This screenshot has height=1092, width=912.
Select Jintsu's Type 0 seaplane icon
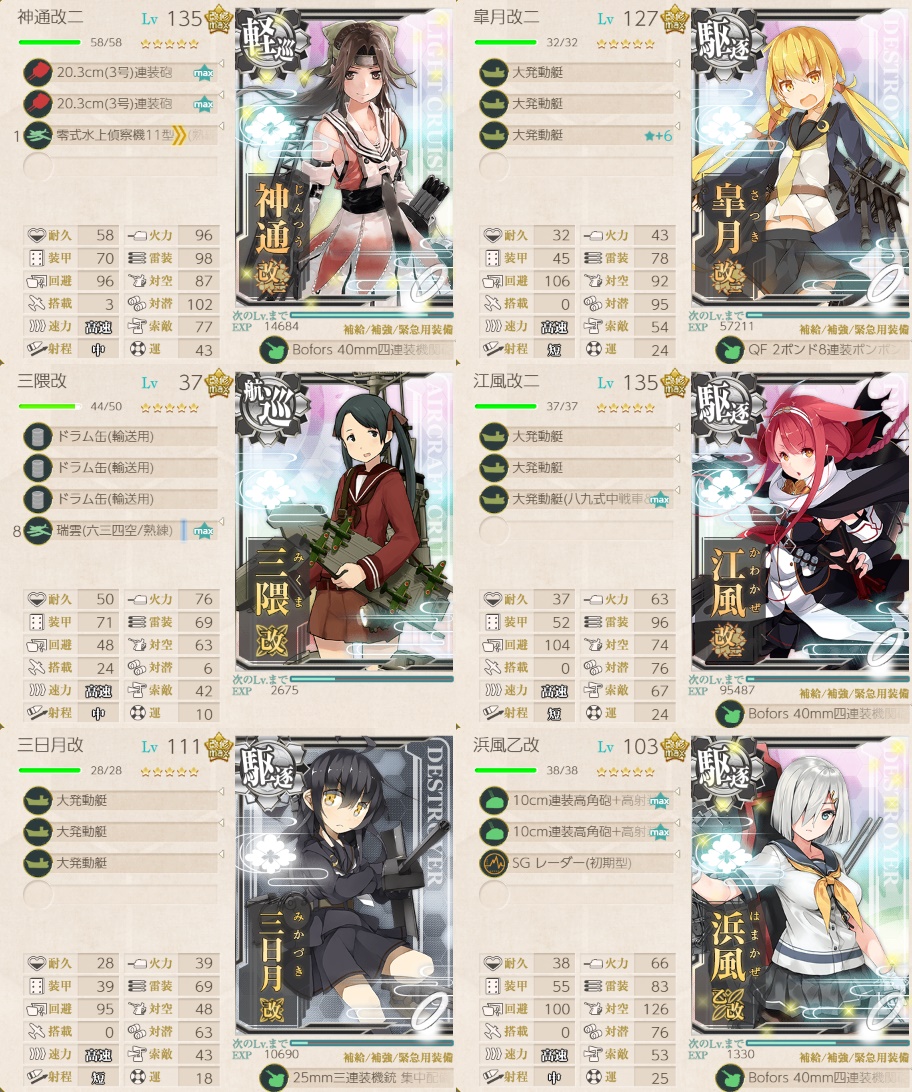pyautogui.click(x=38, y=135)
